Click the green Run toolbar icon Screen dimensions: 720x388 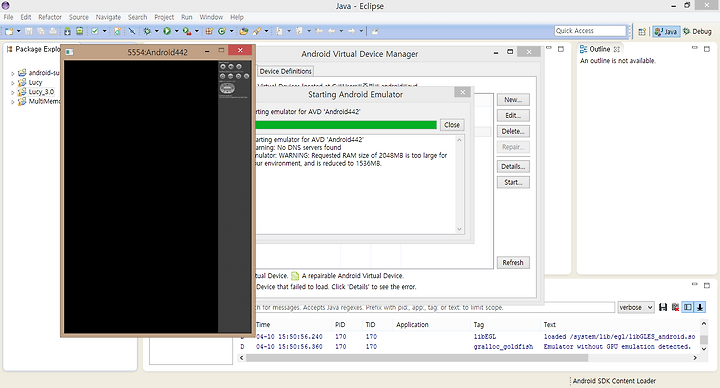pos(167,31)
